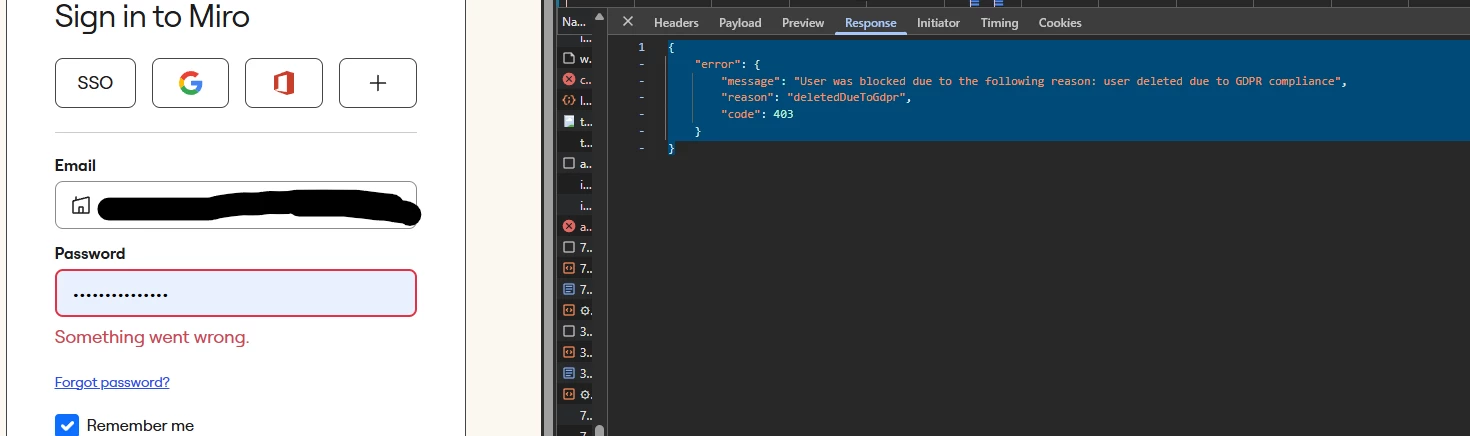Show more sign-in options with the plus button

tap(378, 83)
